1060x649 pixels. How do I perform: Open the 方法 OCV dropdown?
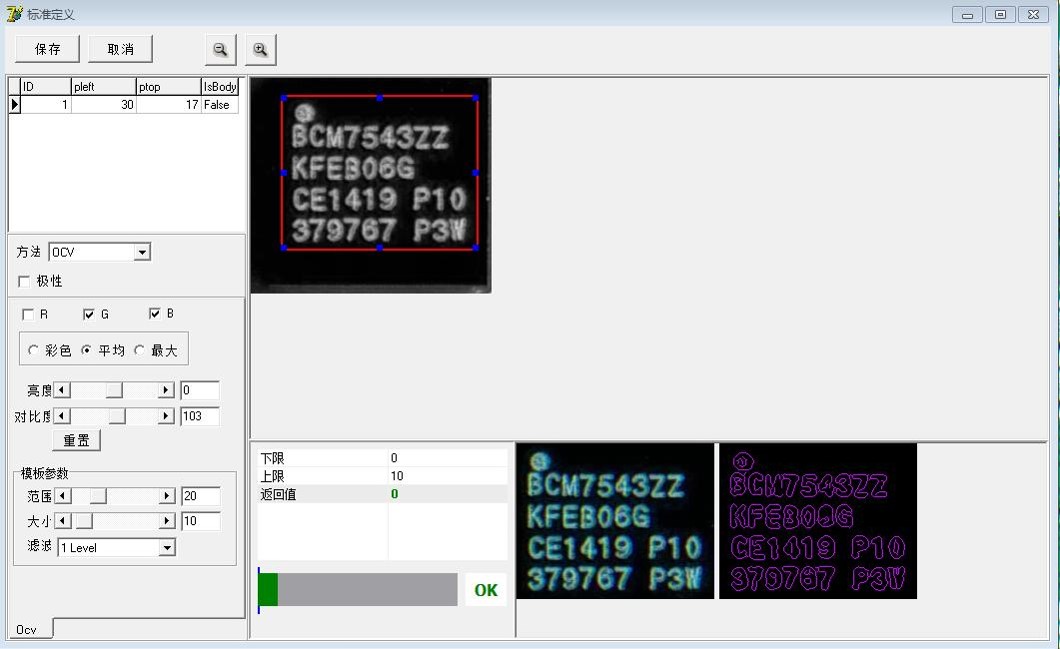point(142,253)
